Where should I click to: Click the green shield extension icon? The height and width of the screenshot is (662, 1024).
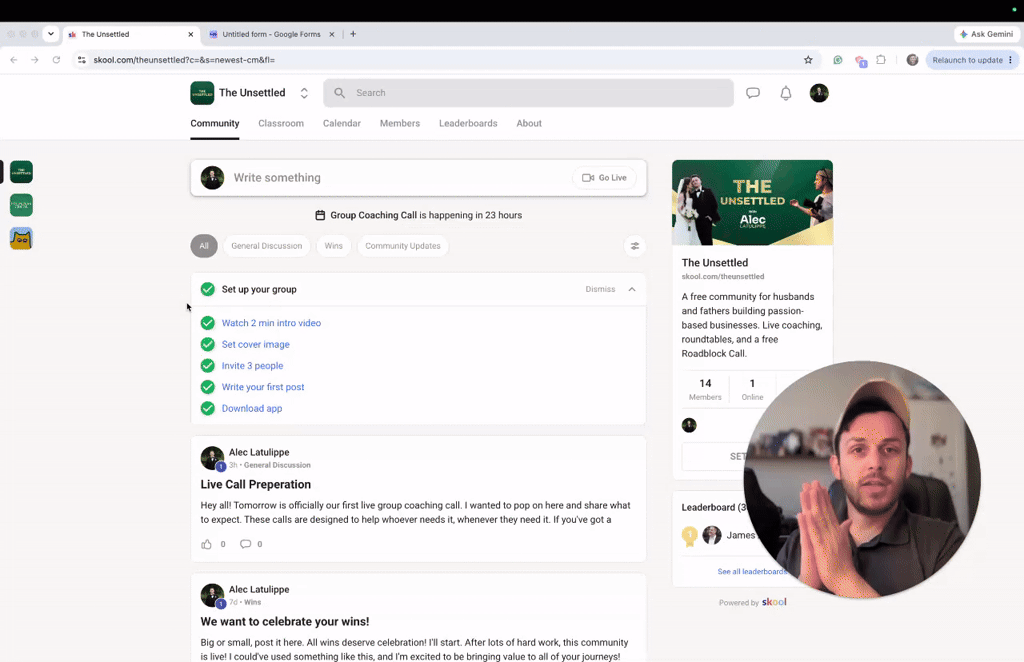click(x=837, y=60)
